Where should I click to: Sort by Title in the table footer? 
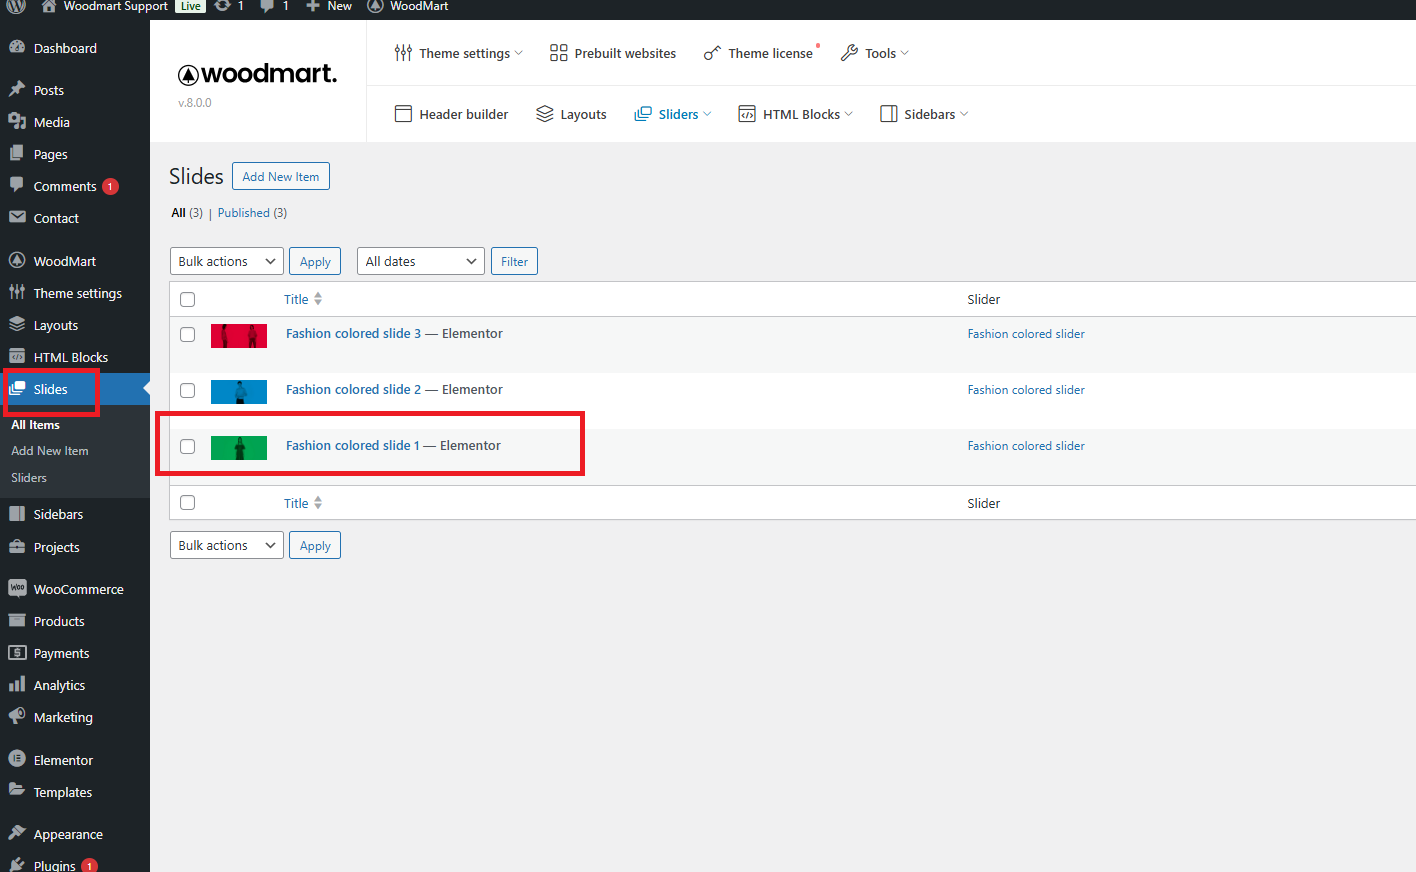(x=303, y=503)
